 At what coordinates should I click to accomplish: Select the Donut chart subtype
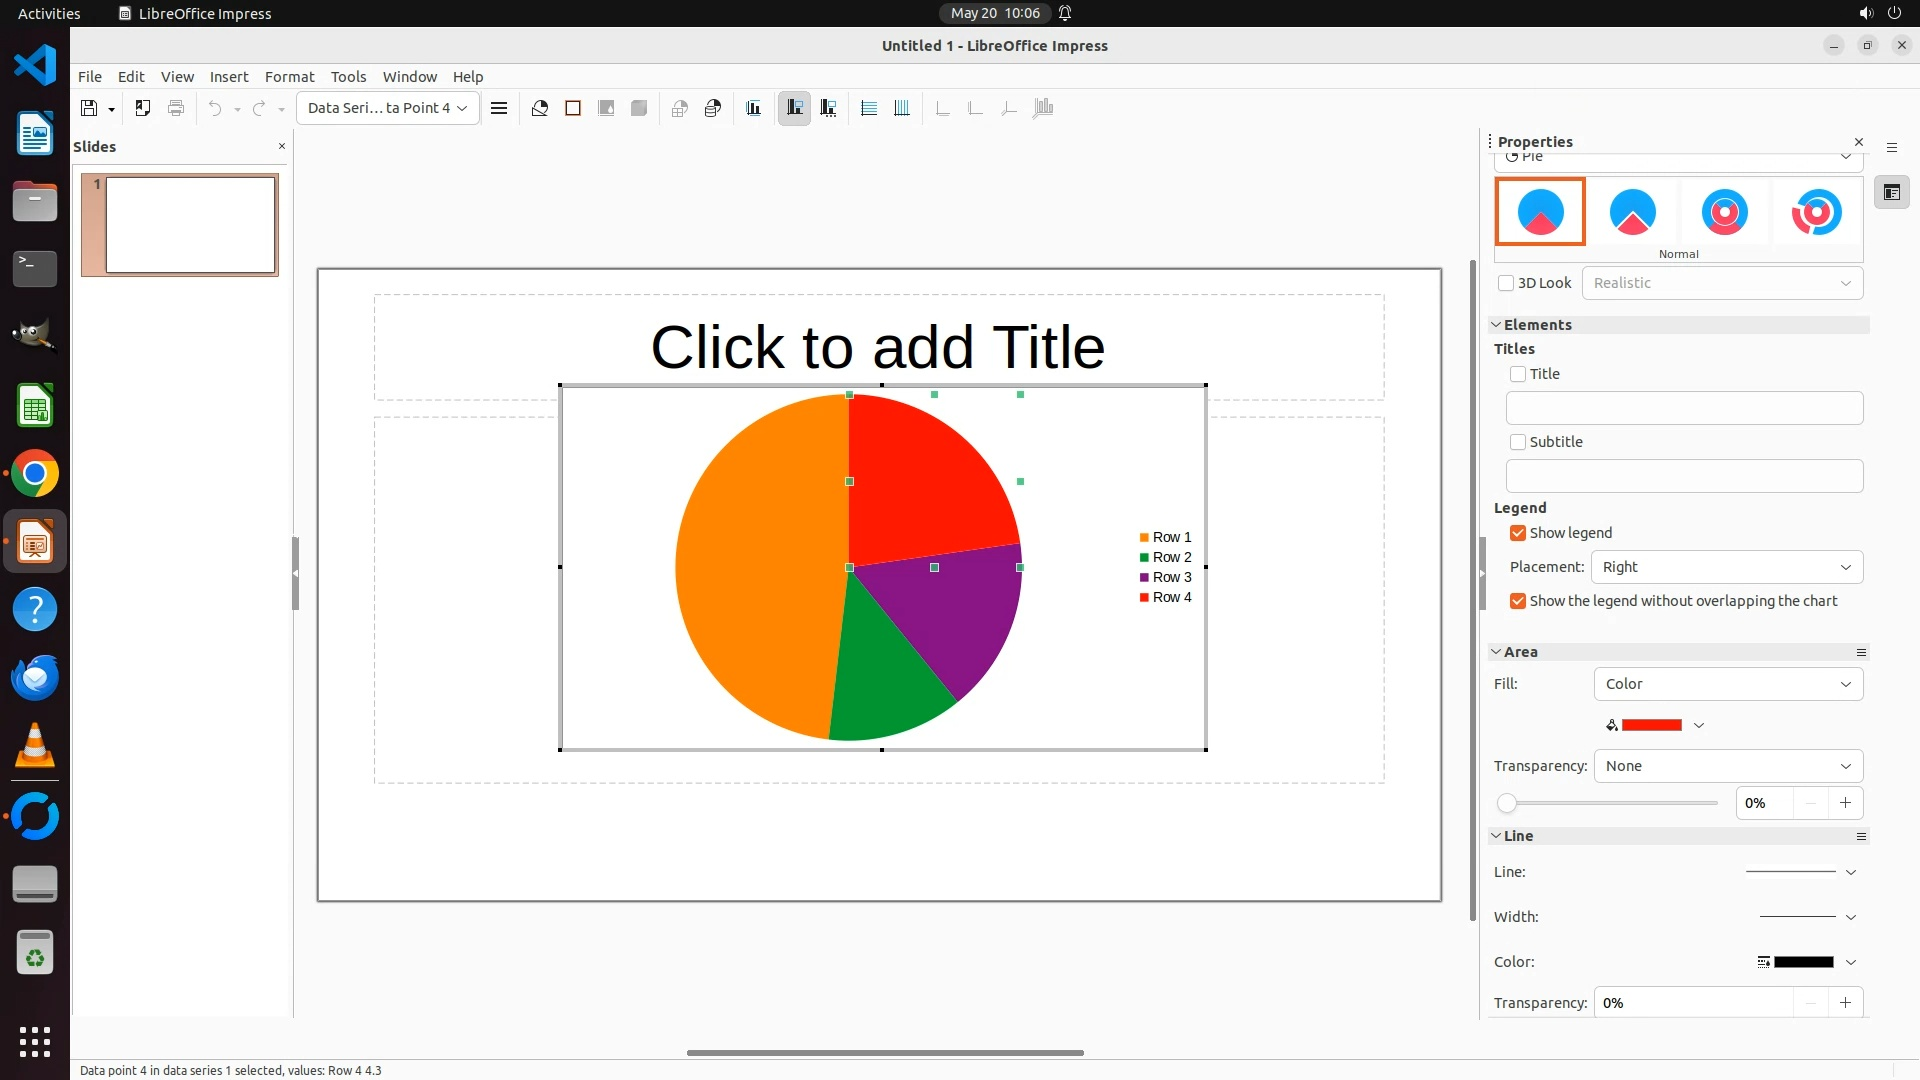coord(1724,212)
